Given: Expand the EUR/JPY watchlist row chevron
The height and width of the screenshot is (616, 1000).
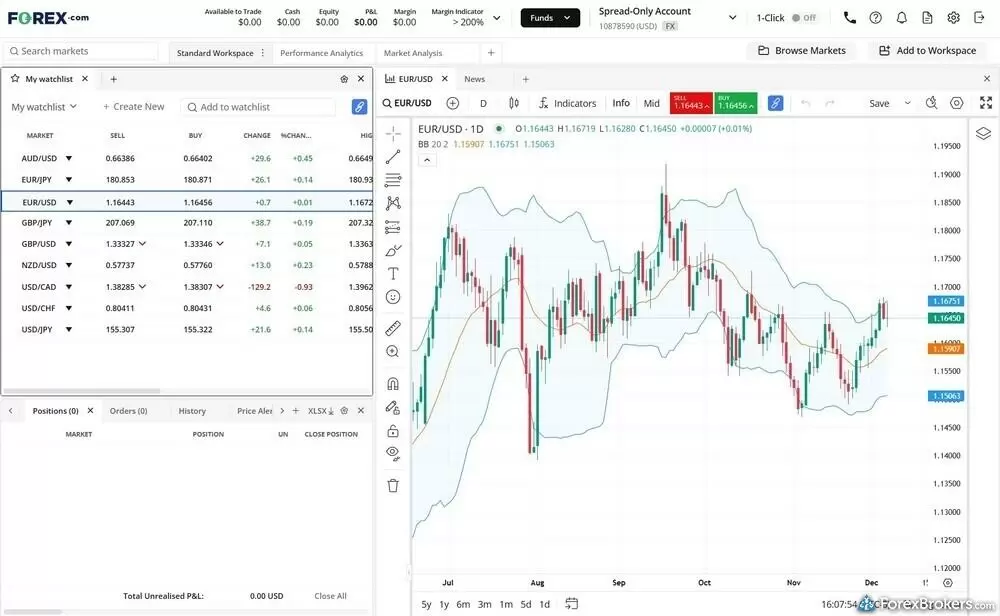Looking at the screenshot, I should pyautogui.click(x=68, y=179).
